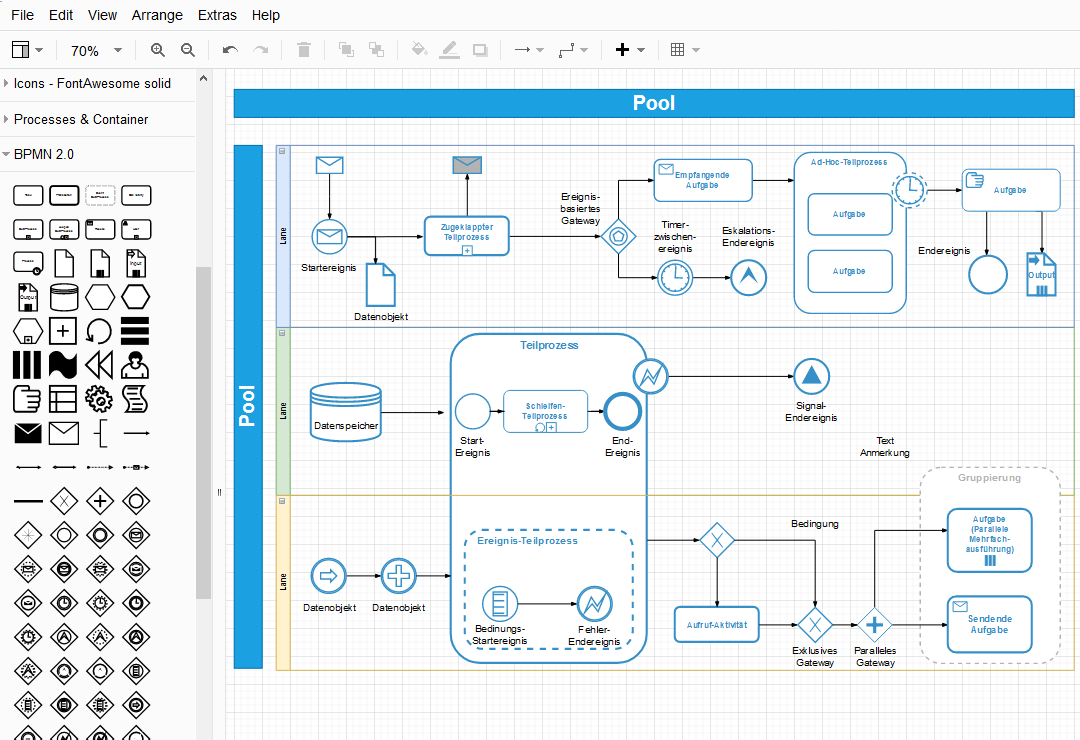This screenshot has height=740, width=1080.
Task: Undo the last action
Action: 230,50
